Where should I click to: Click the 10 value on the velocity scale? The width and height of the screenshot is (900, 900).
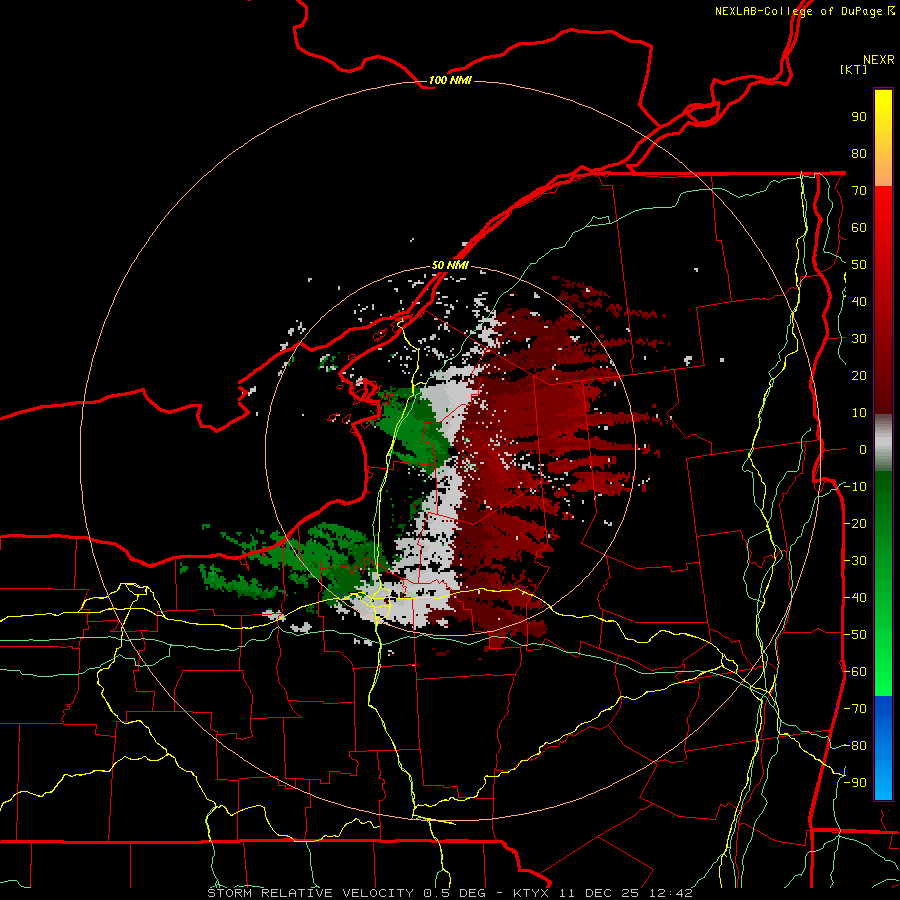click(859, 413)
